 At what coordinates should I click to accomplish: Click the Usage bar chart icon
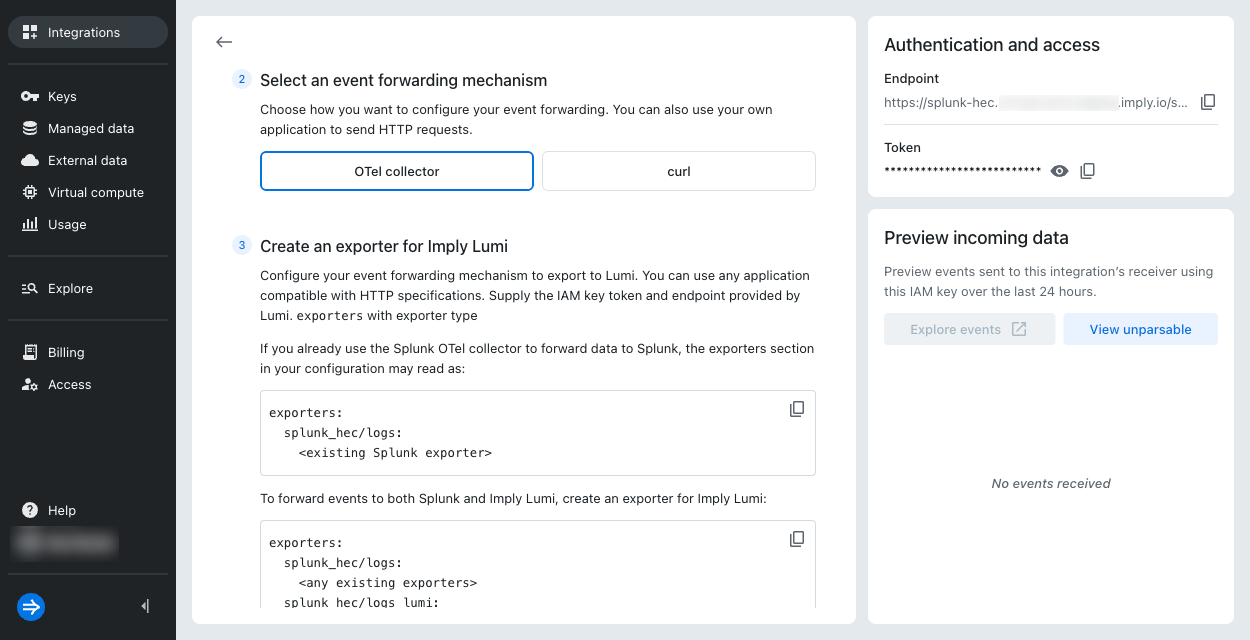(30, 224)
